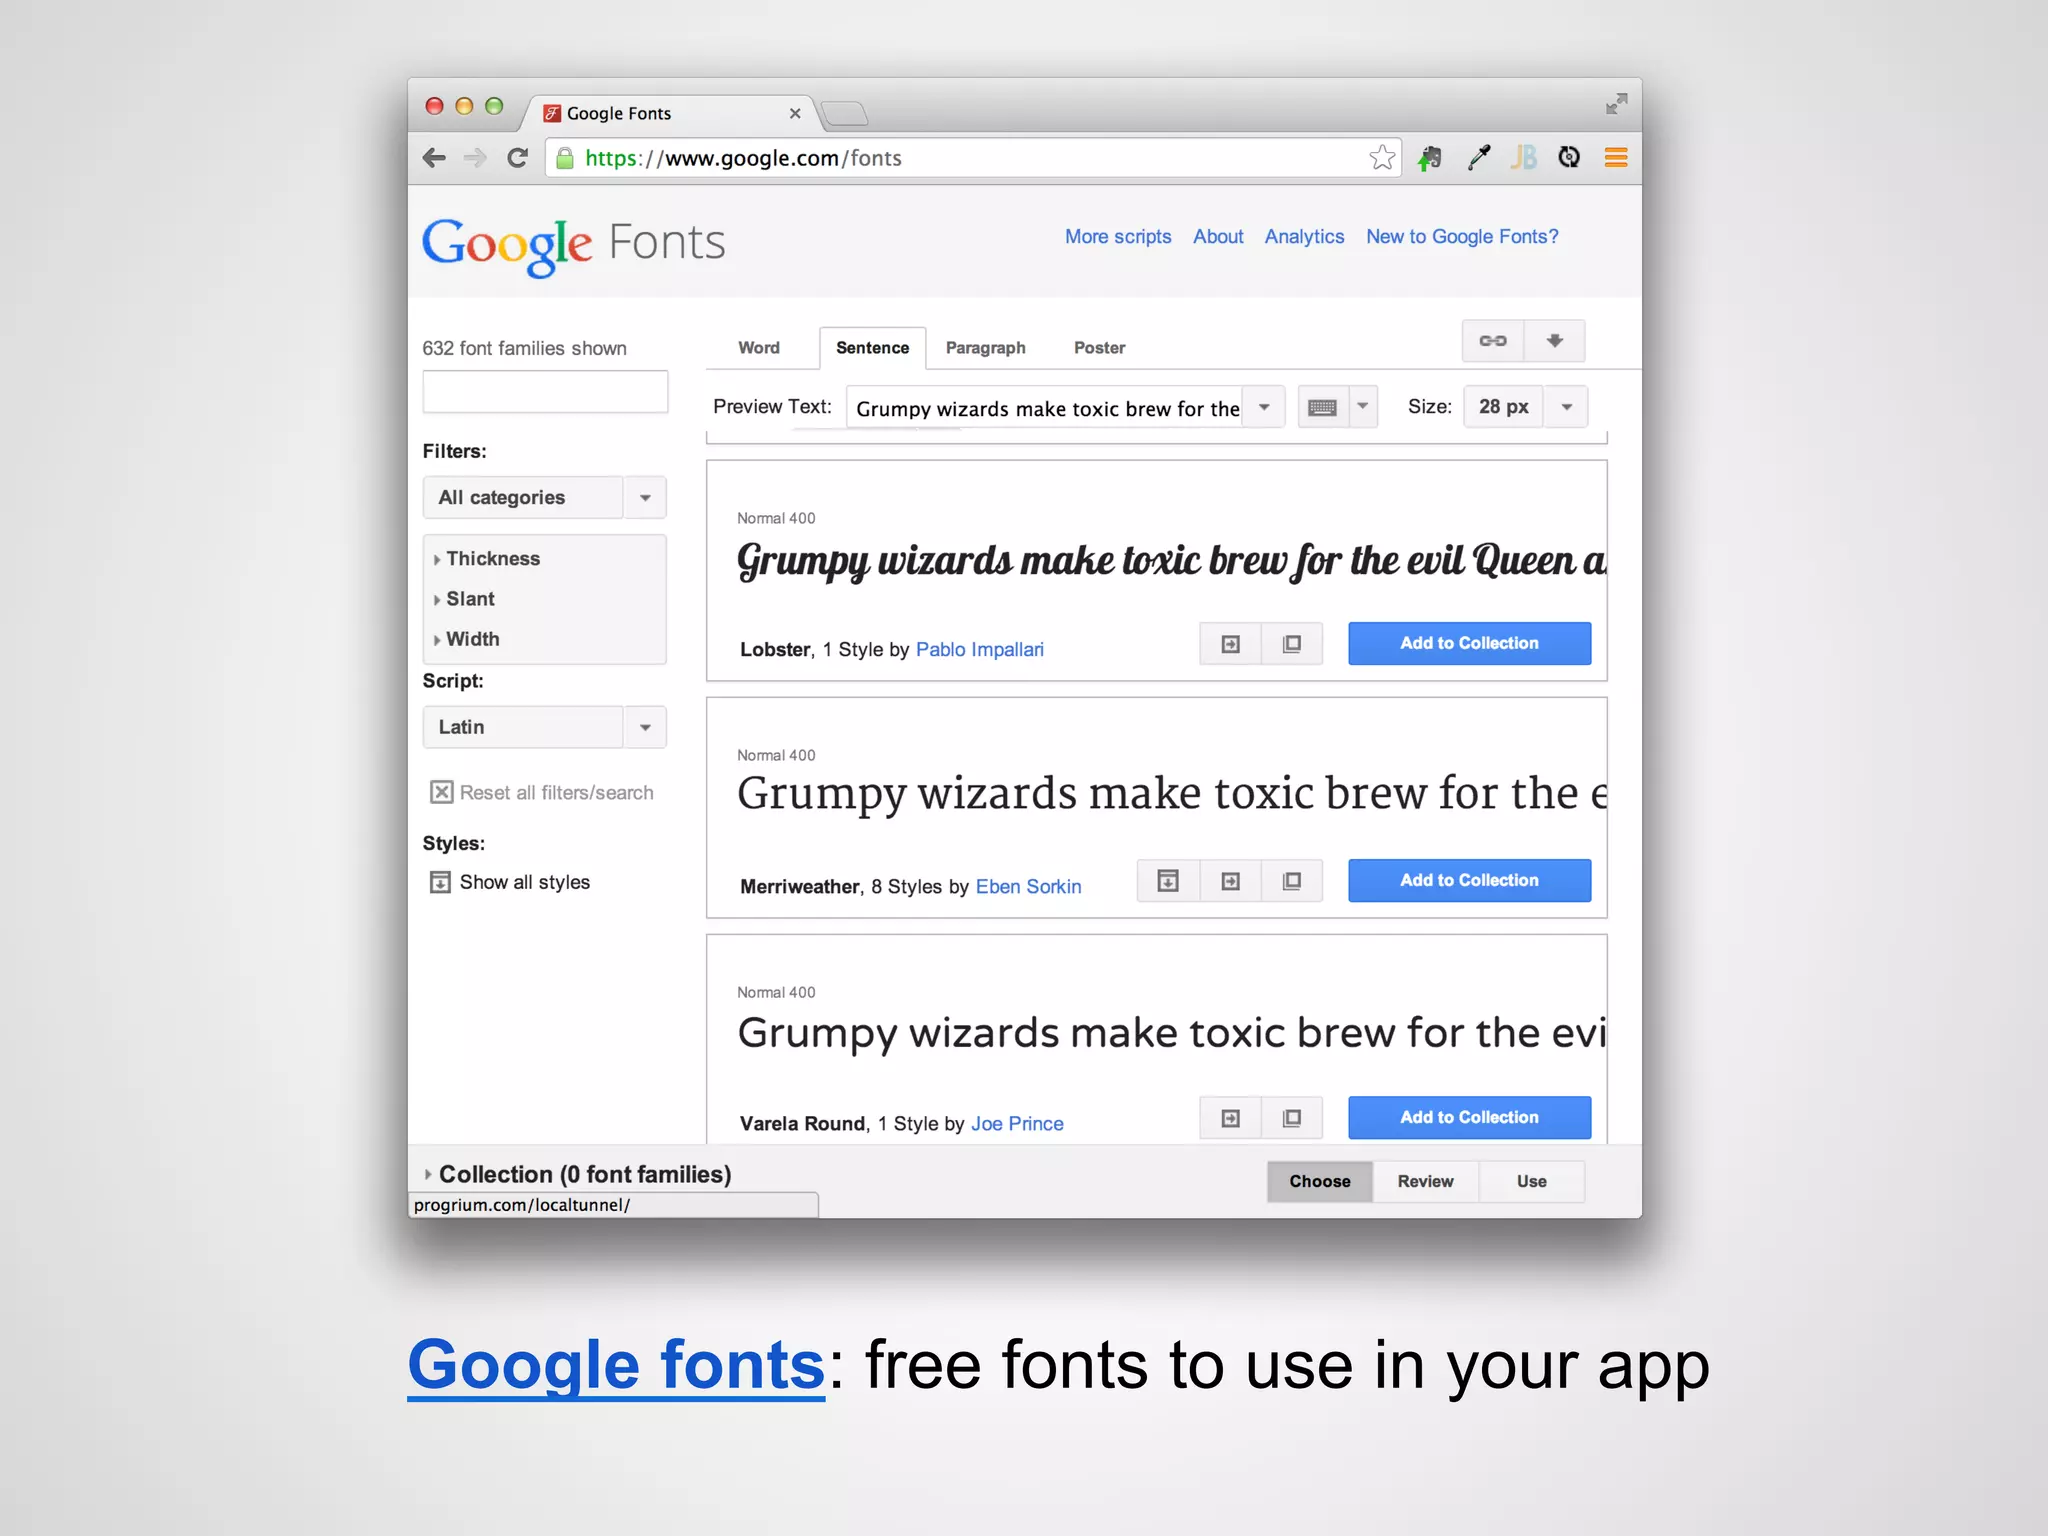Open the Chrome hamburger menu
This screenshot has width=2048, height=1536.
(1616, 157)
